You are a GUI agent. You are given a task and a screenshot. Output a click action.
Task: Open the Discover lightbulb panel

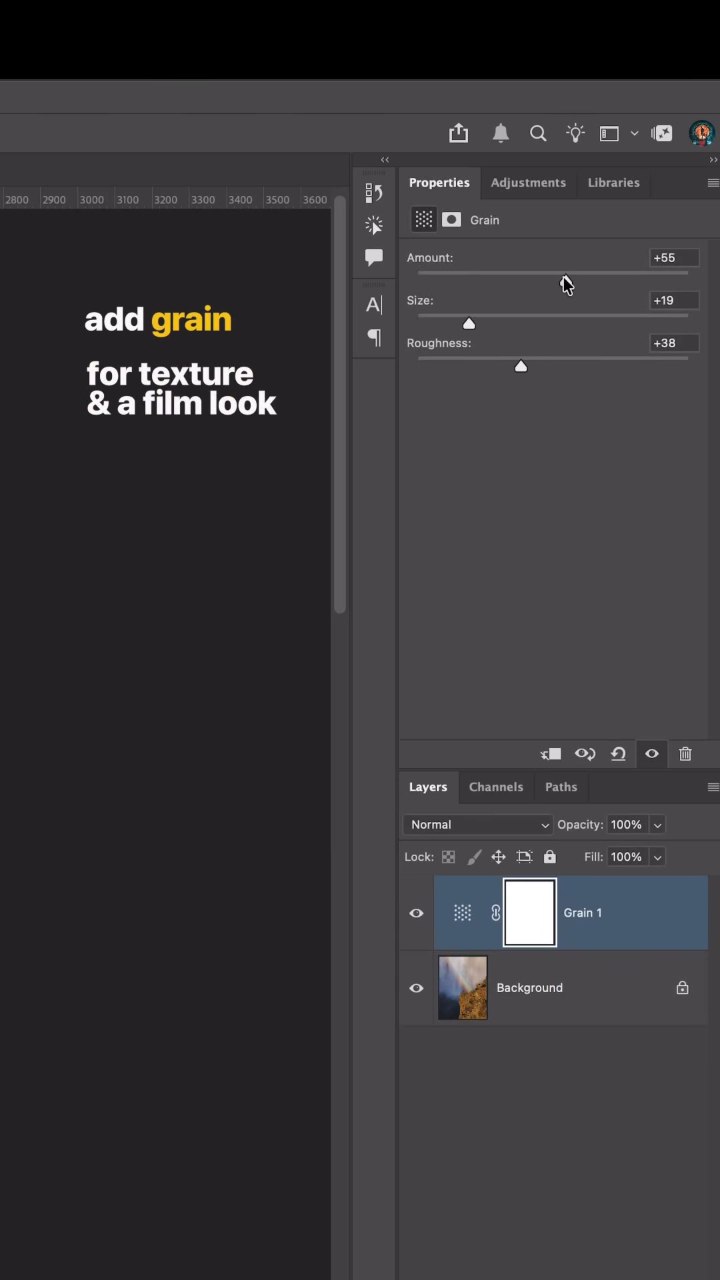(575, 133)
